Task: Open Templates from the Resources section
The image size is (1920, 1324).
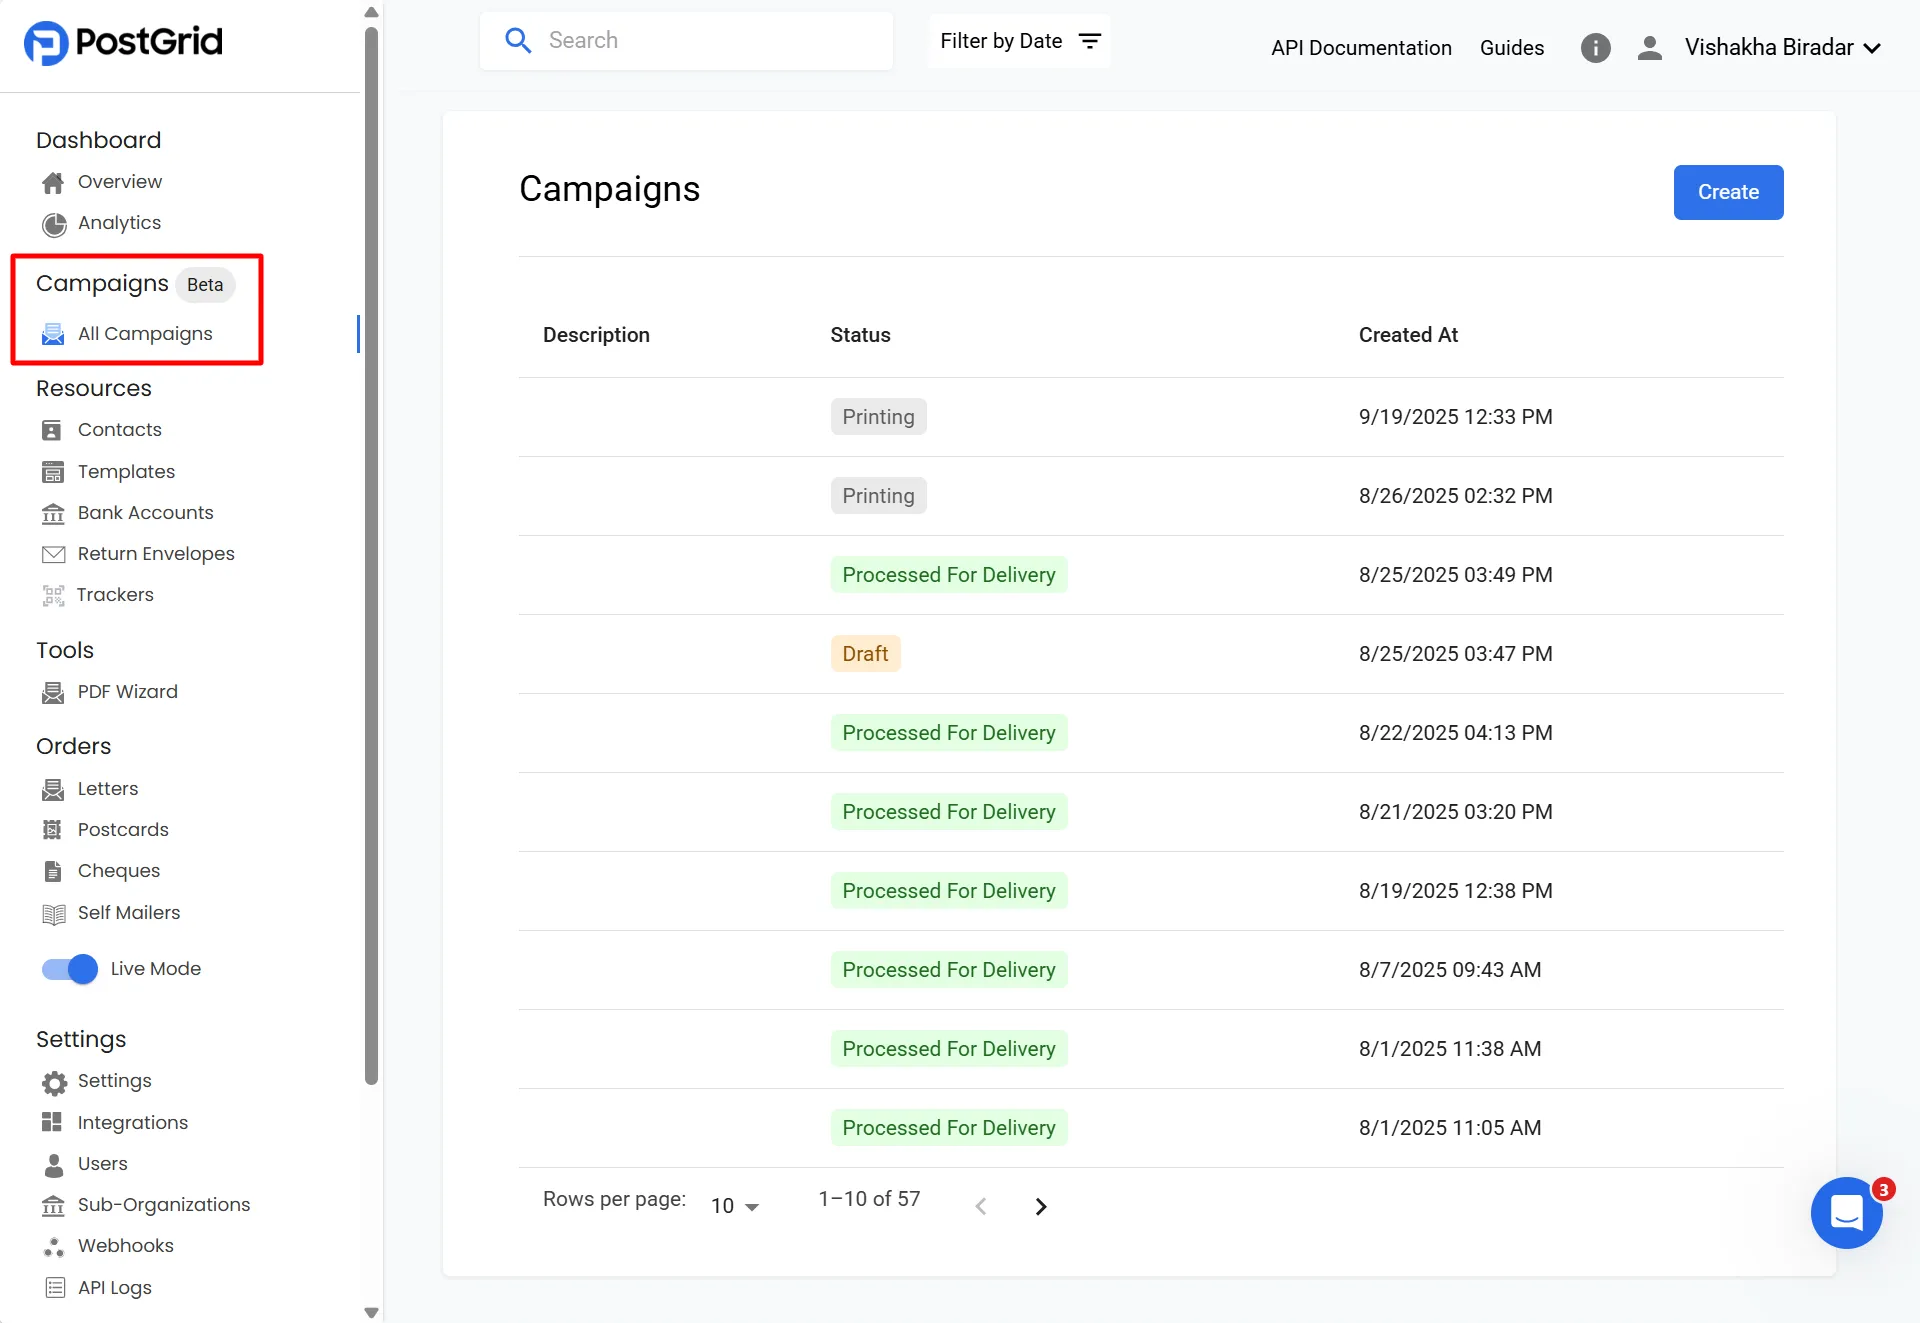Action: pyautogui.click(x=126, y=471)
